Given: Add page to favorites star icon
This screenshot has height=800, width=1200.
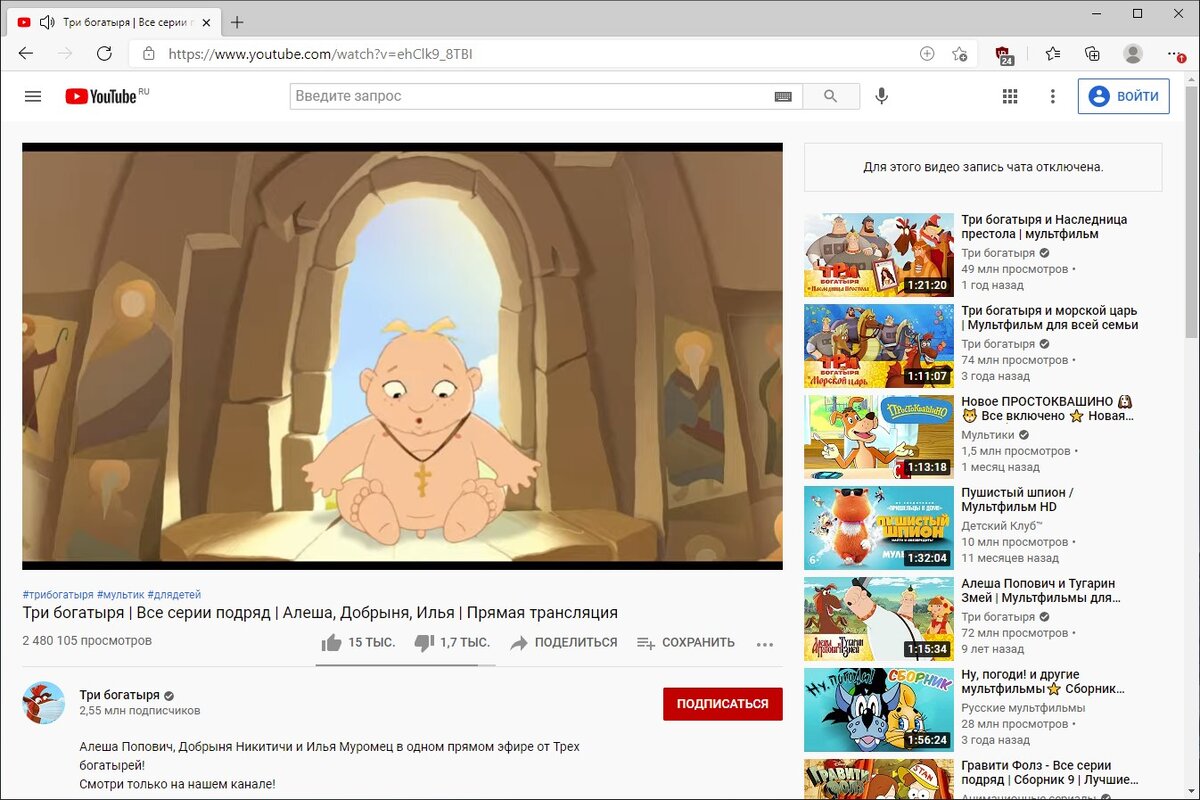Looking at the screenshot, I should (959, 54).
